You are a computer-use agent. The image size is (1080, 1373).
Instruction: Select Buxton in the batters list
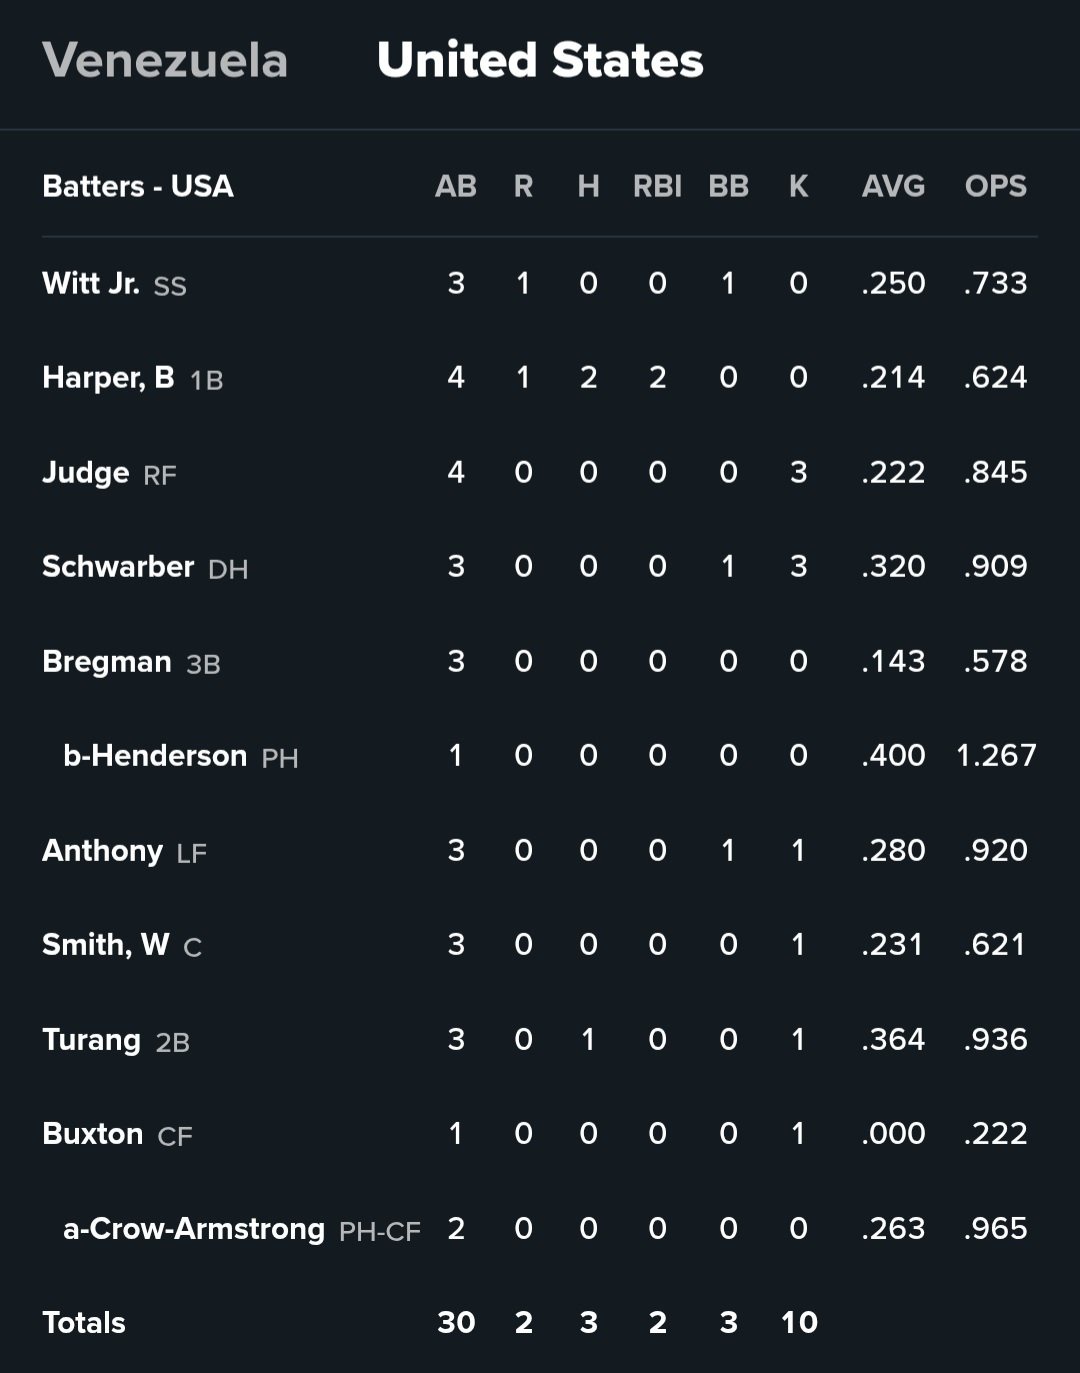[93, 1133]
